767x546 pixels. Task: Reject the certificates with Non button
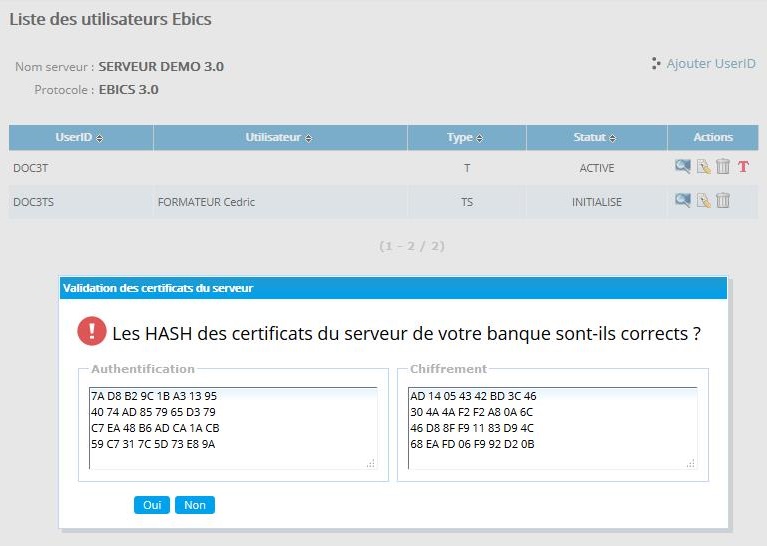(x=195, y=505)
